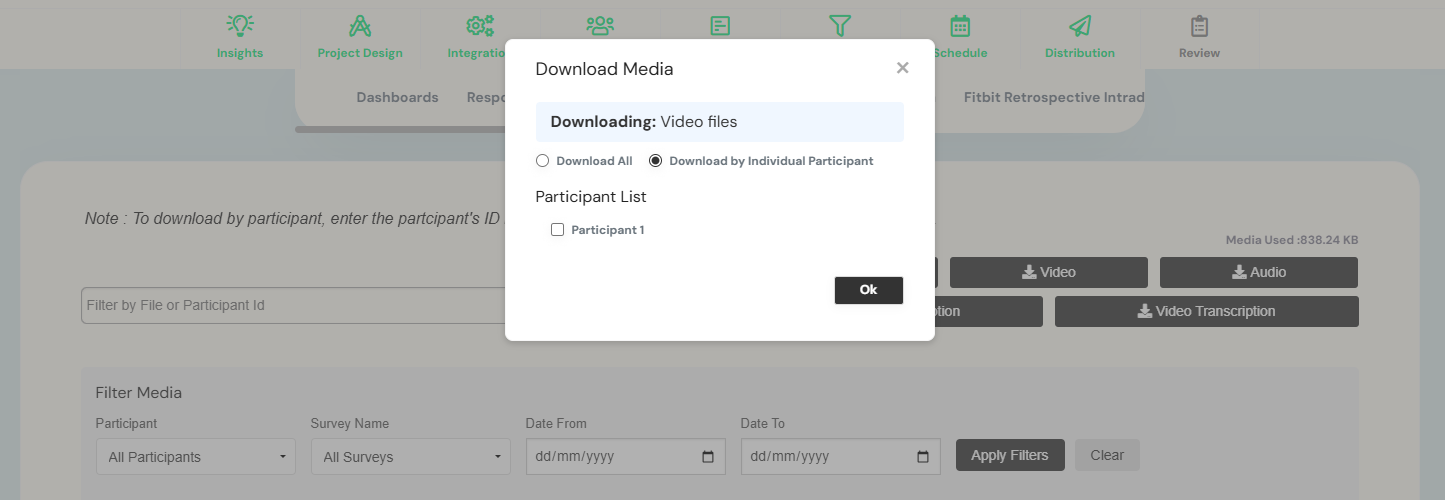Click the Apply Filters button
The image size is (1445, 500).
(x=1010, y=455)
